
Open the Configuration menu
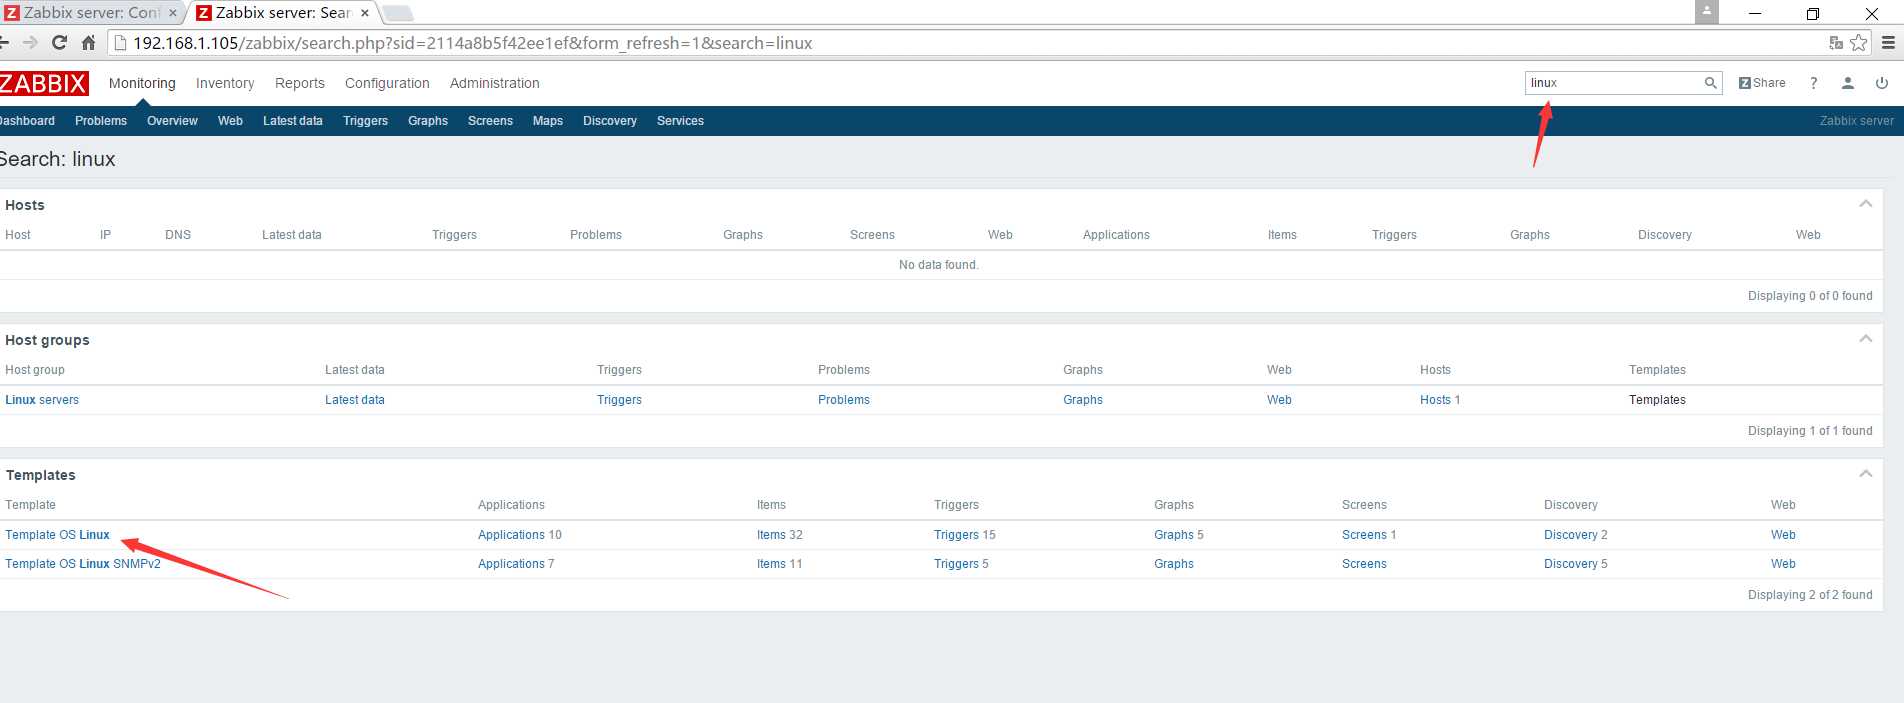(x=387, y=83)
